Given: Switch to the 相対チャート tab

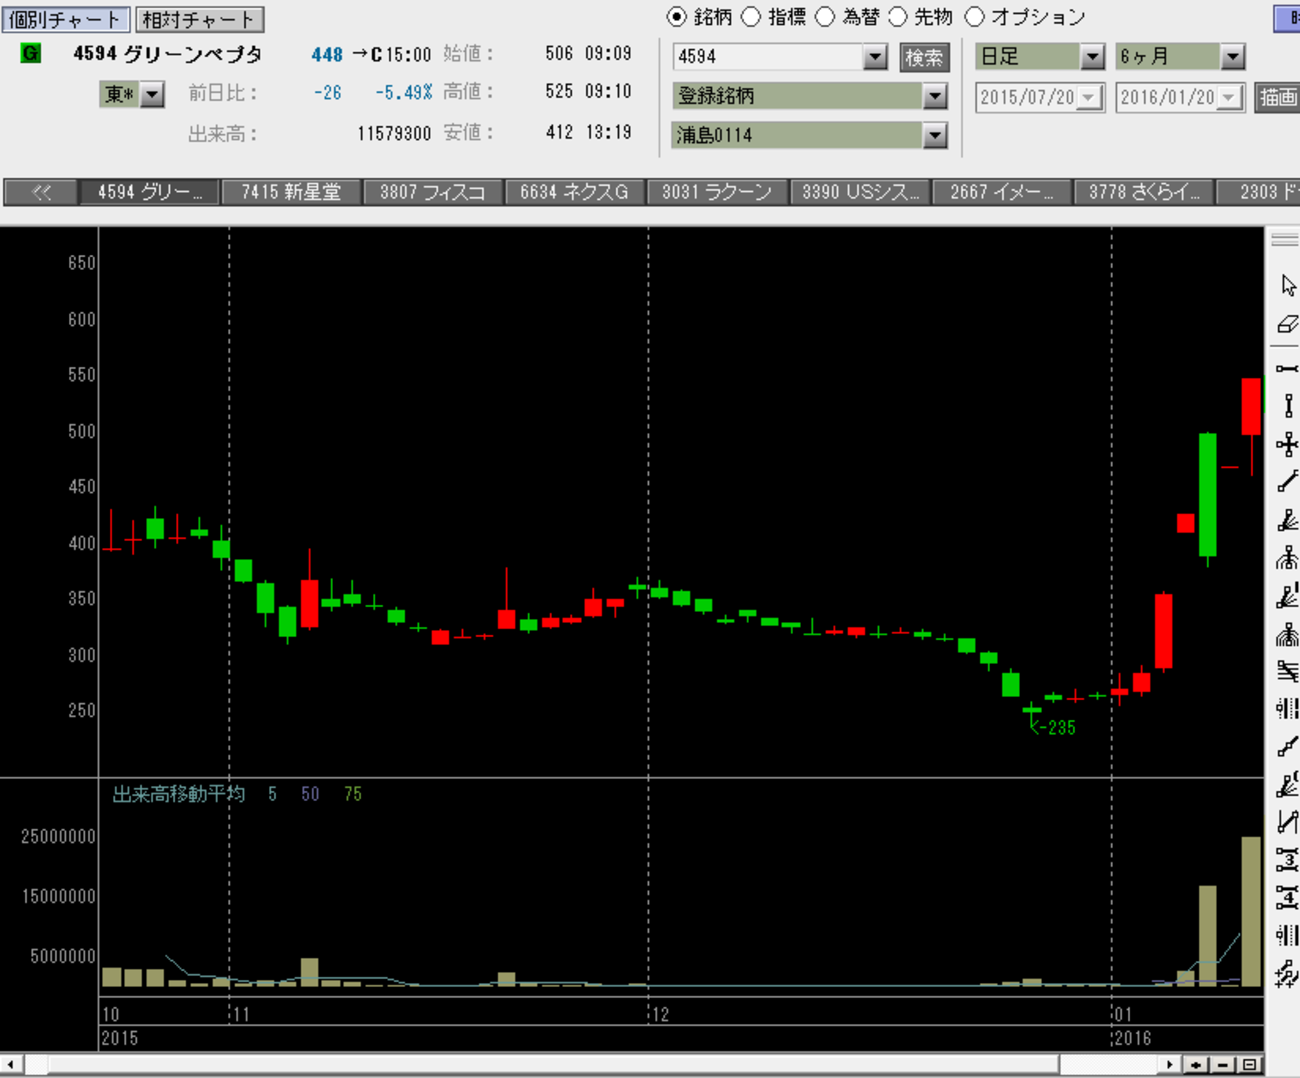Looking at the screenshot, I should pyautogui.click(x=198, y=19).
